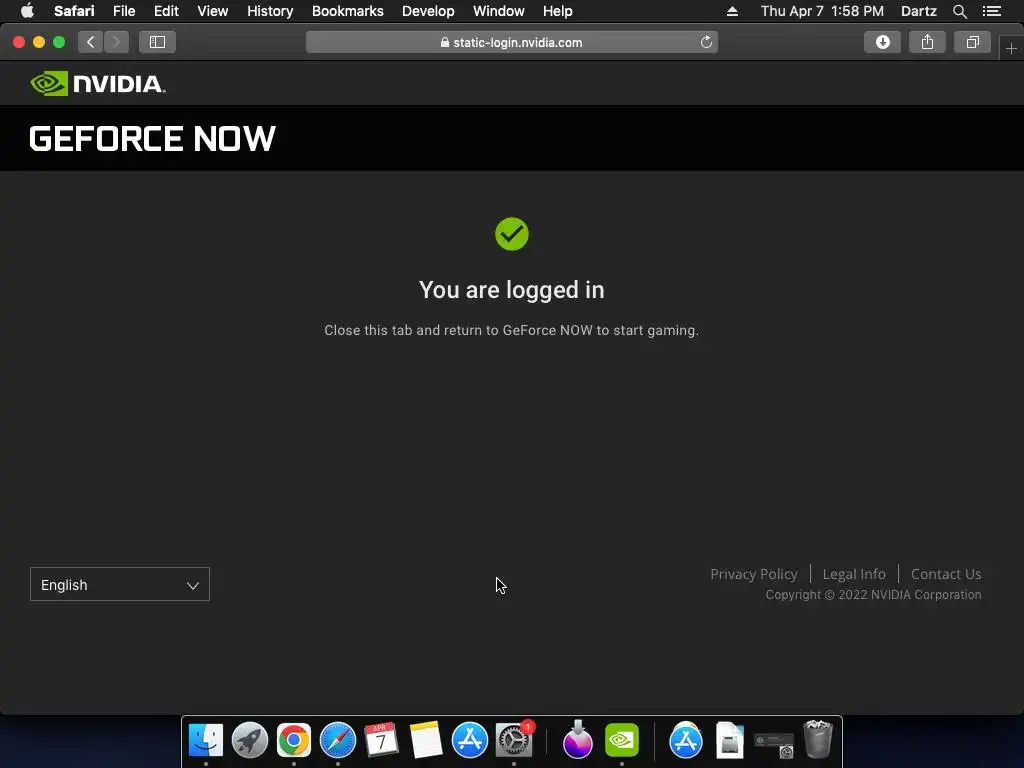Click the Safari compass icon in the Dock
Screen dimensions: 1024x768
click(x=338, y=740)
